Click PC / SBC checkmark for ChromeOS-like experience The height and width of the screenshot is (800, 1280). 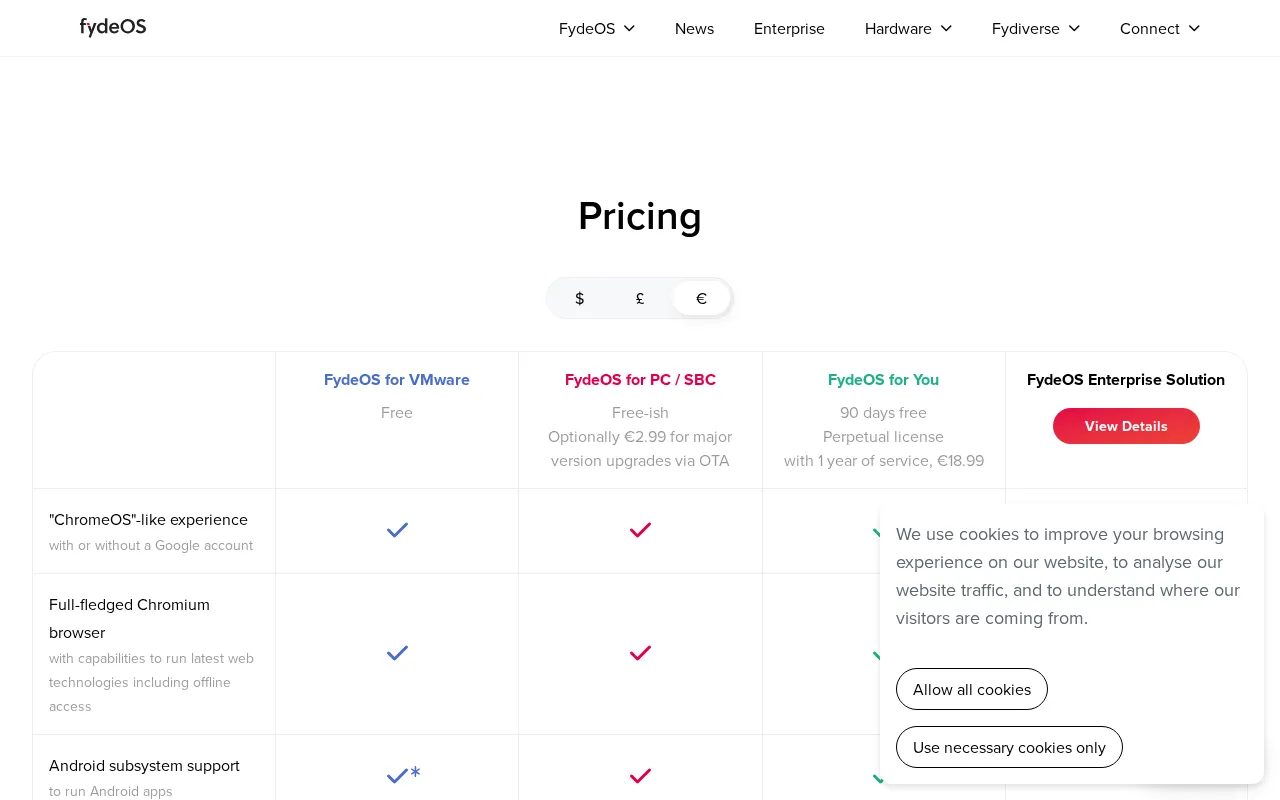tap(640, 530)
